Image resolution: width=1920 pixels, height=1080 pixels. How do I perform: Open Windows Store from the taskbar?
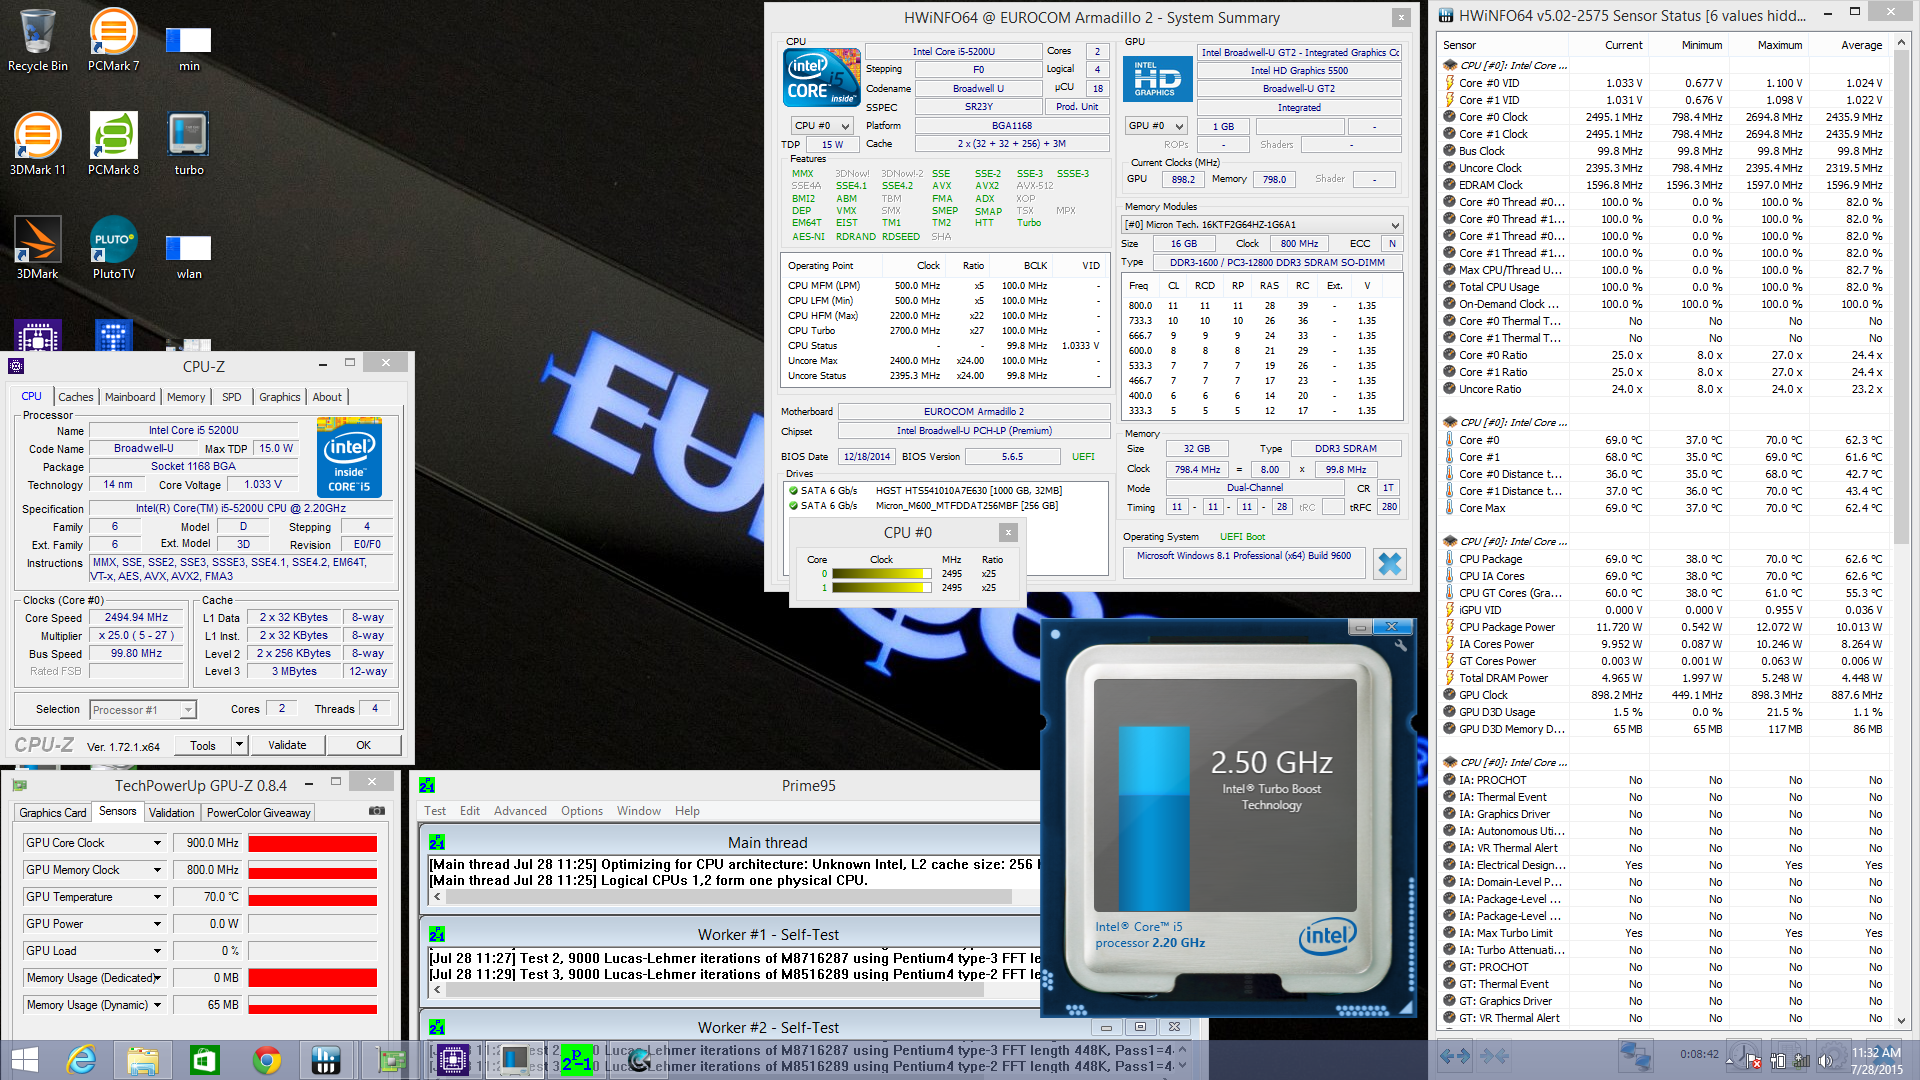coord(205,1060)
